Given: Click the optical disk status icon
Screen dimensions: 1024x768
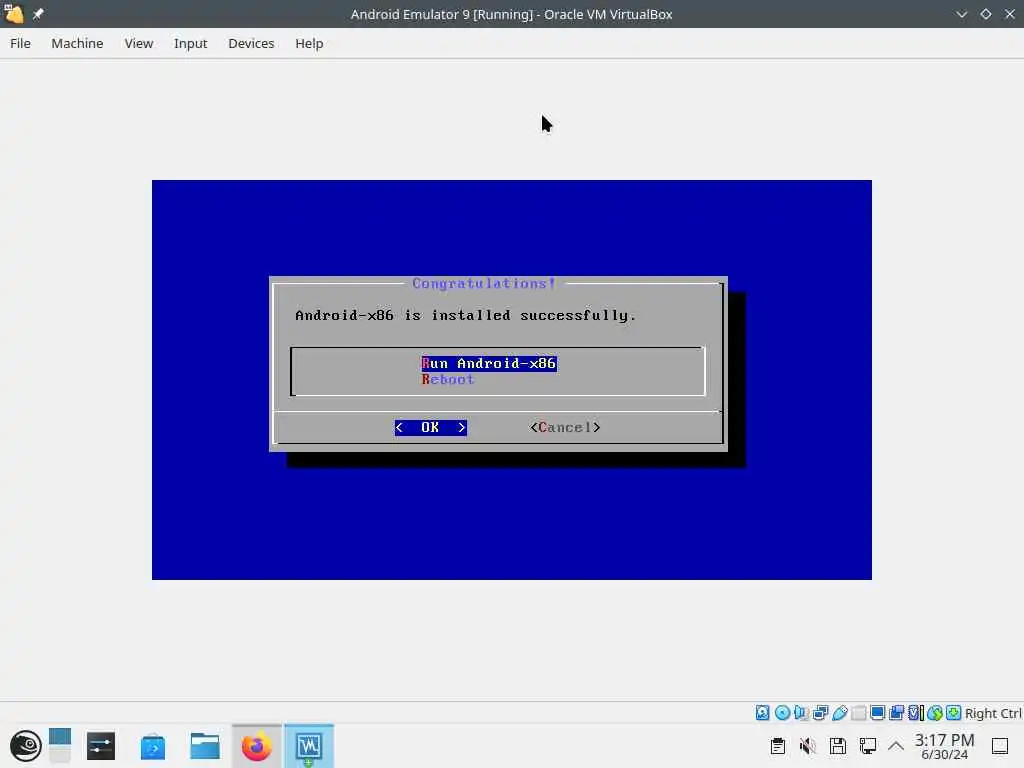Looking at the screenshot, I should [x=782, y=713].
